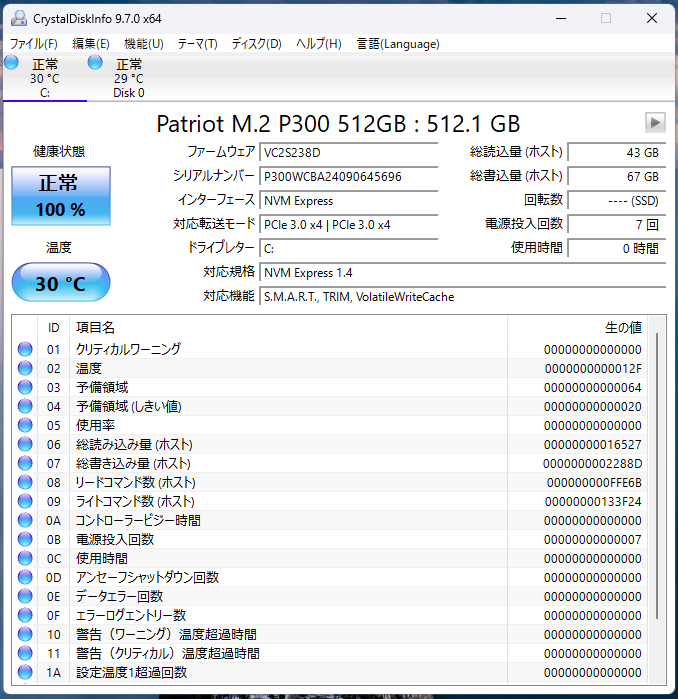Click the Disk 0 status indicator orb
Viewport: 678px width, 699px height.
tap(95, 62)
